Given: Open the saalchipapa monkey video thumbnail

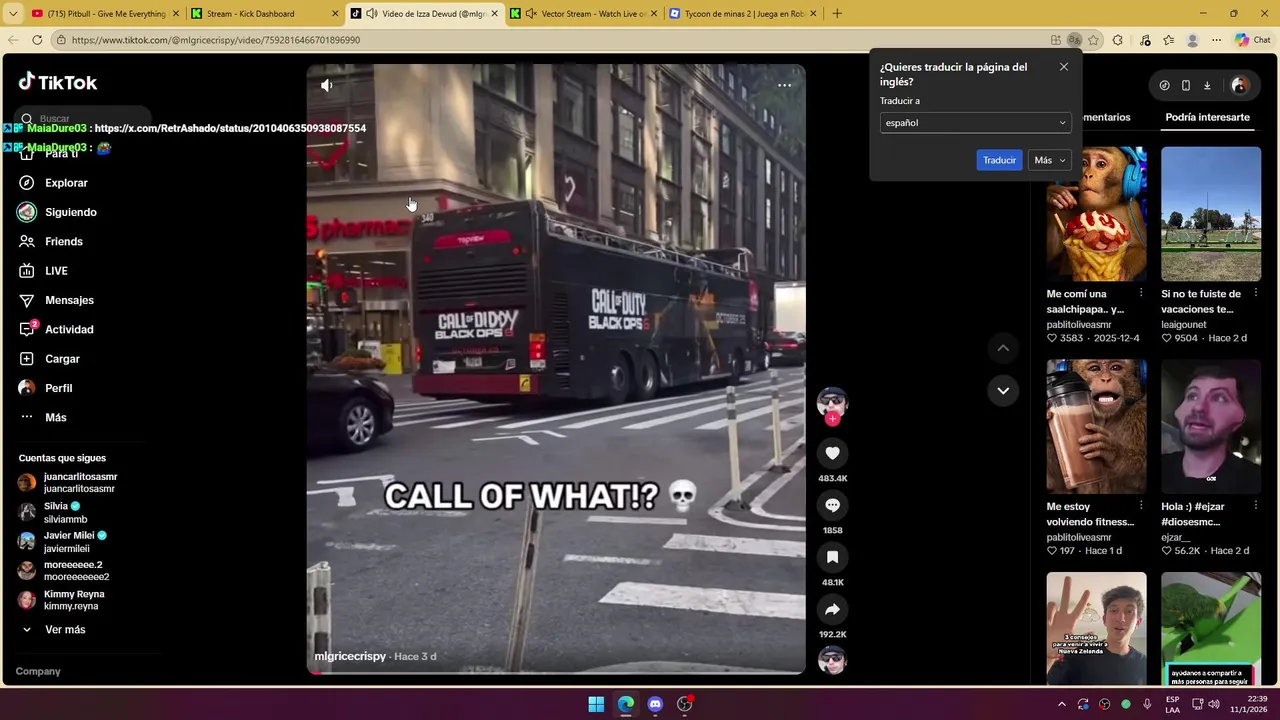Looking at the screenshot, I should tap(1096, 214).
